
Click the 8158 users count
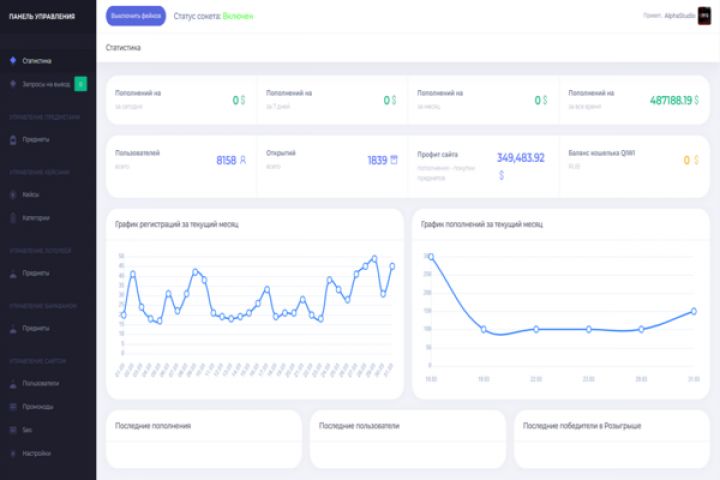point(226,160)
